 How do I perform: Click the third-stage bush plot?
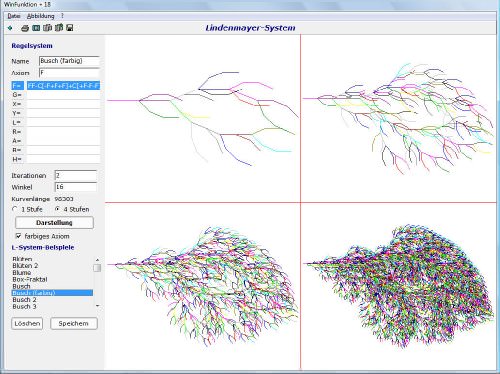203,286
